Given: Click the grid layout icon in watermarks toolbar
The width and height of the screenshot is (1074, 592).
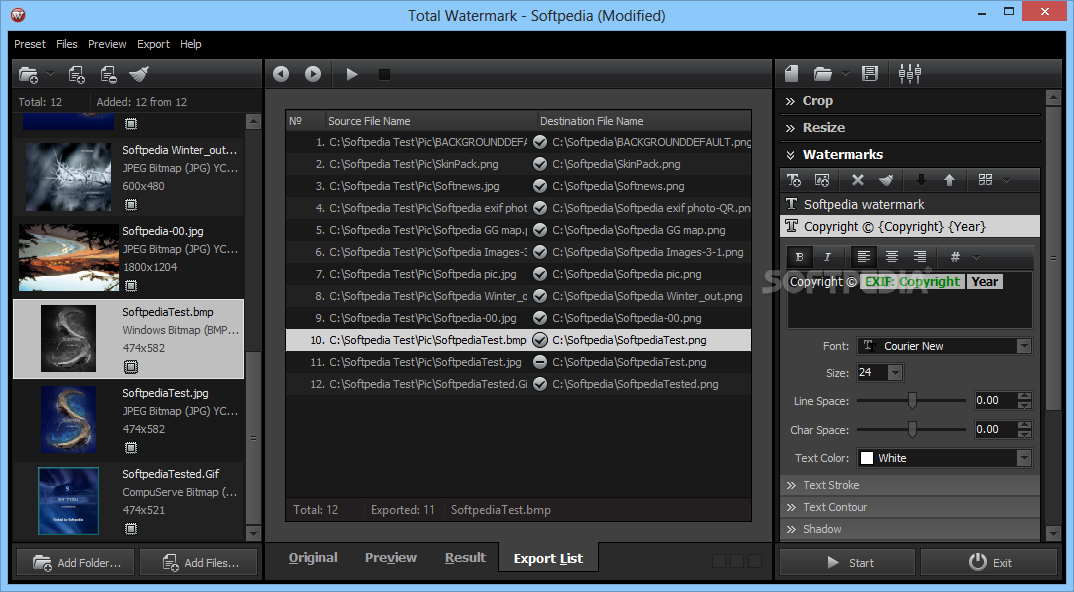Looking at the screenshot, I should [x=986, y=180].
